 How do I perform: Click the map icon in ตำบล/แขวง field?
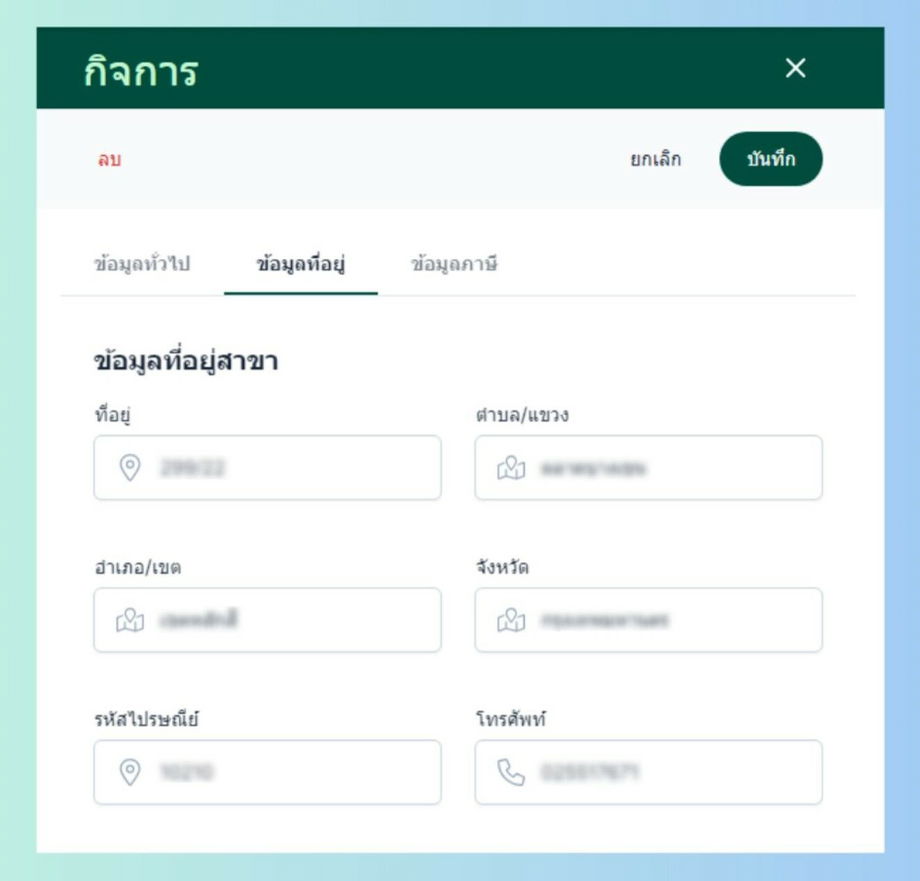pyautogui.click(x=511, y=468)
